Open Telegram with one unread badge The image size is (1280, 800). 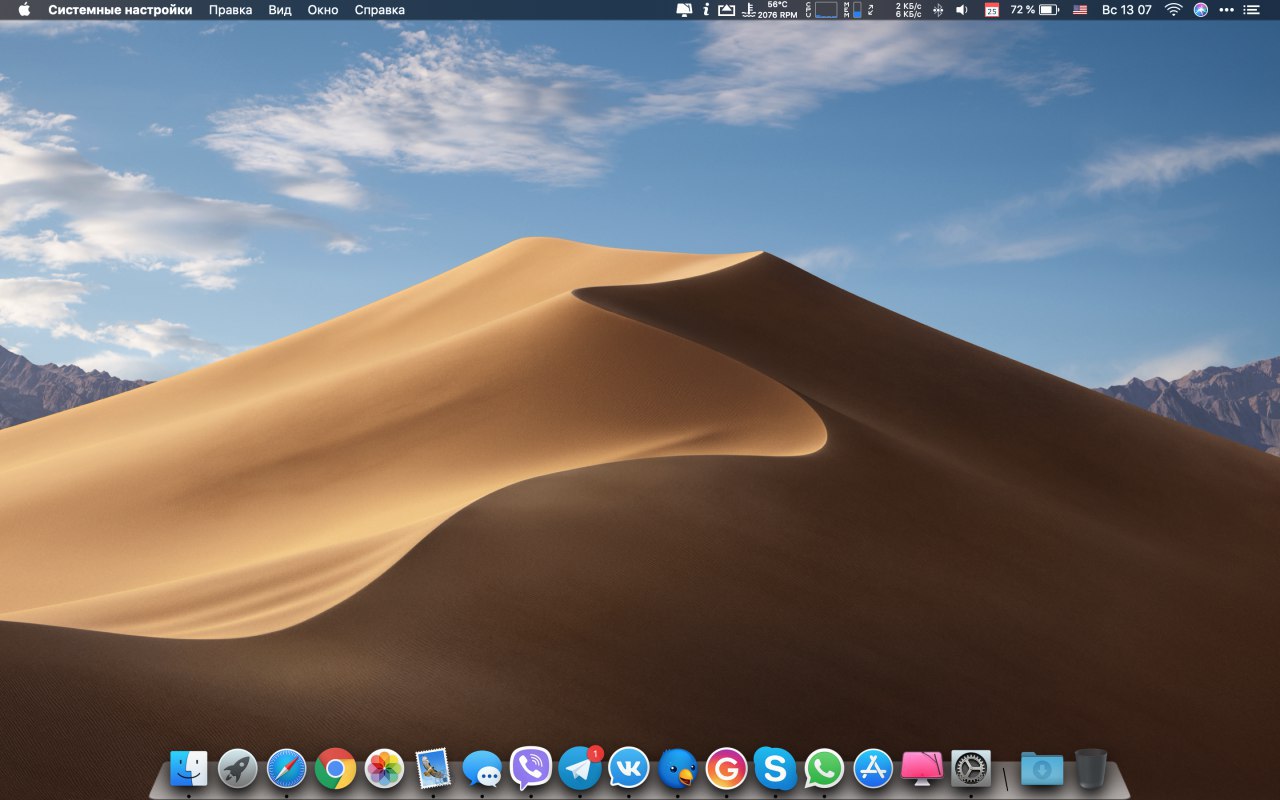[x=580, y=768]
